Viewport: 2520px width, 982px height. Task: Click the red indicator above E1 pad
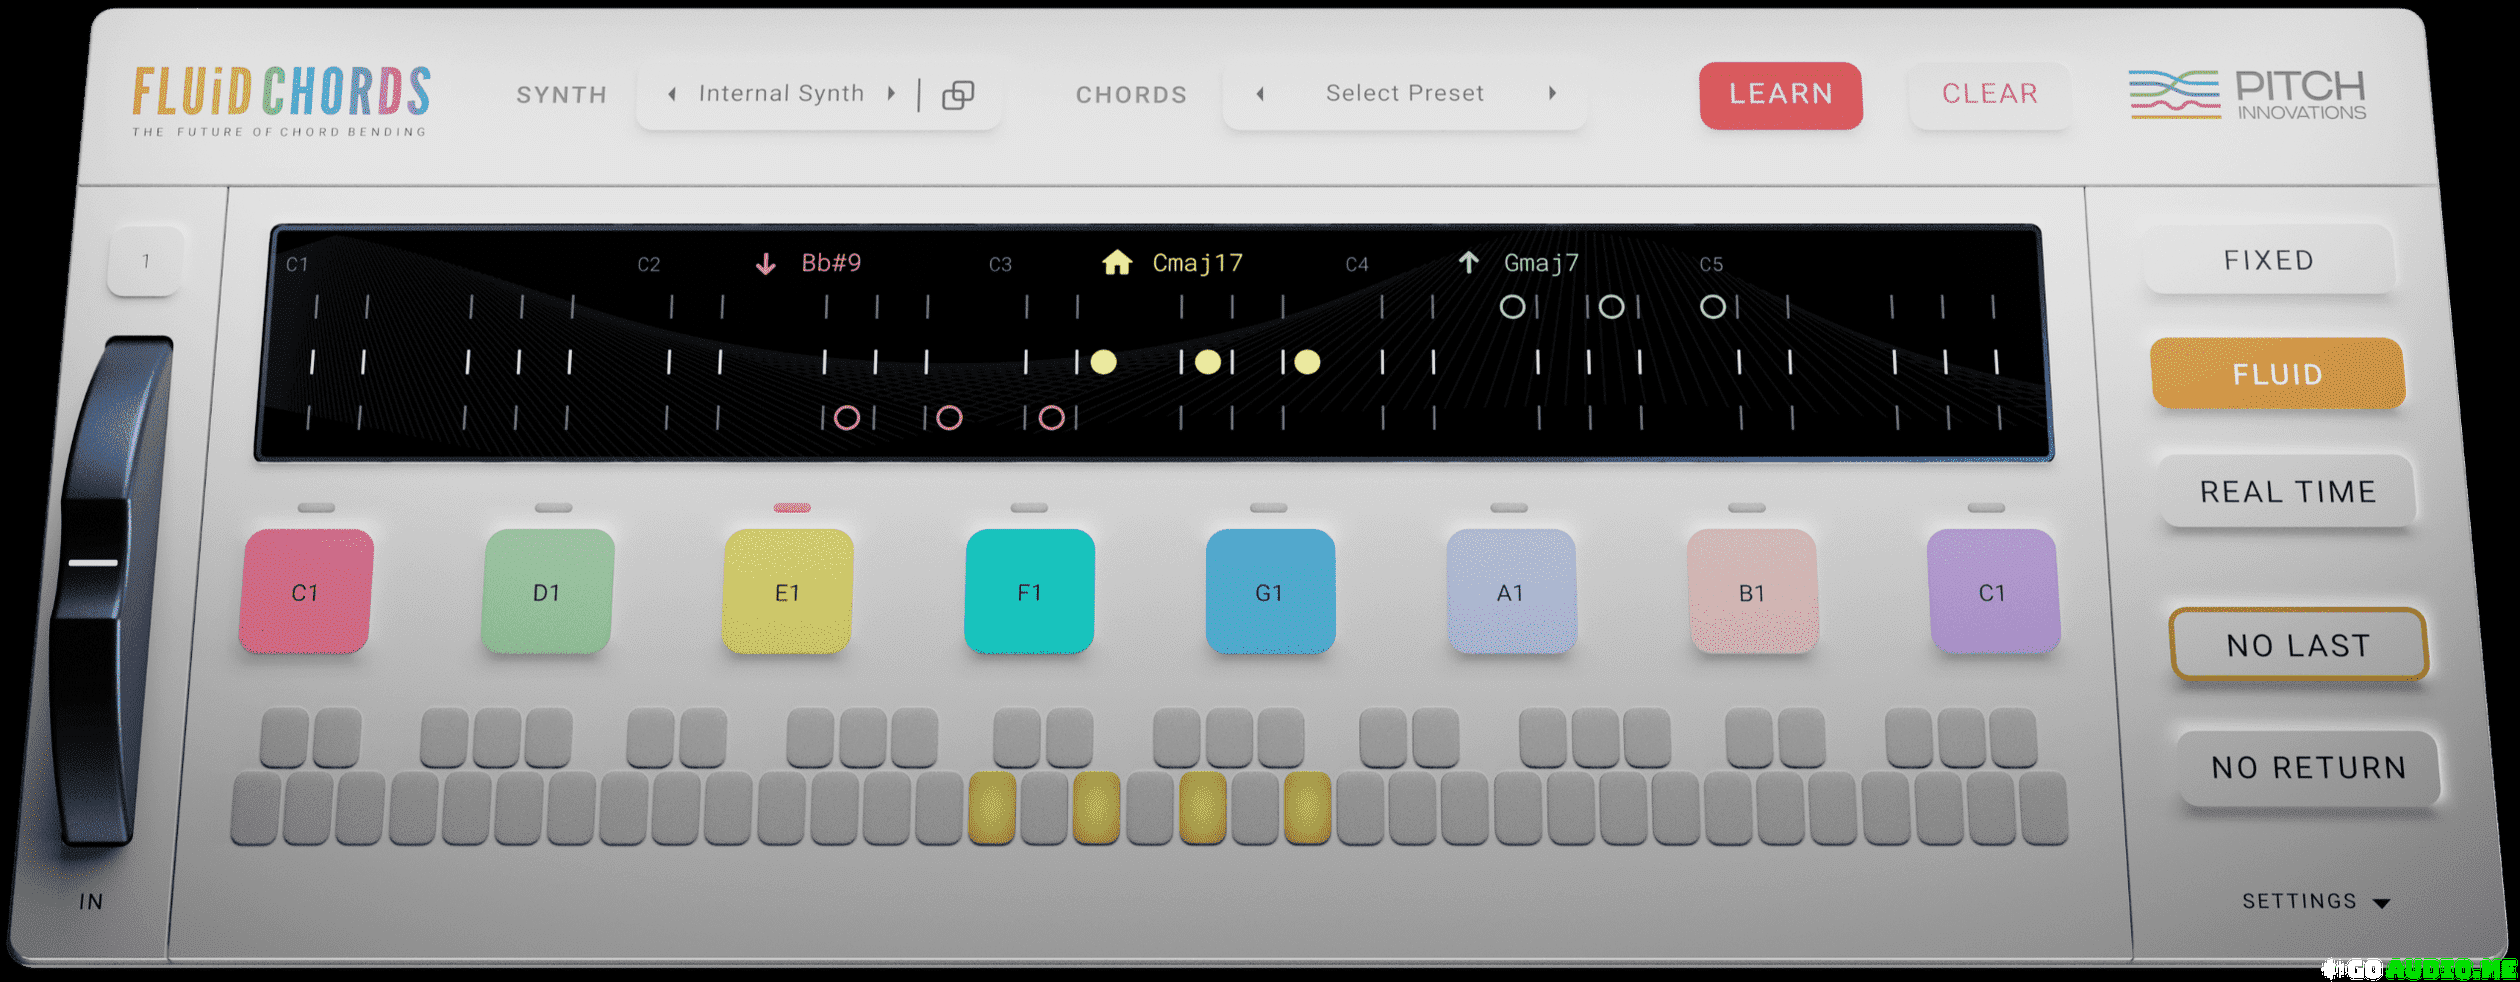click(792, 508)
